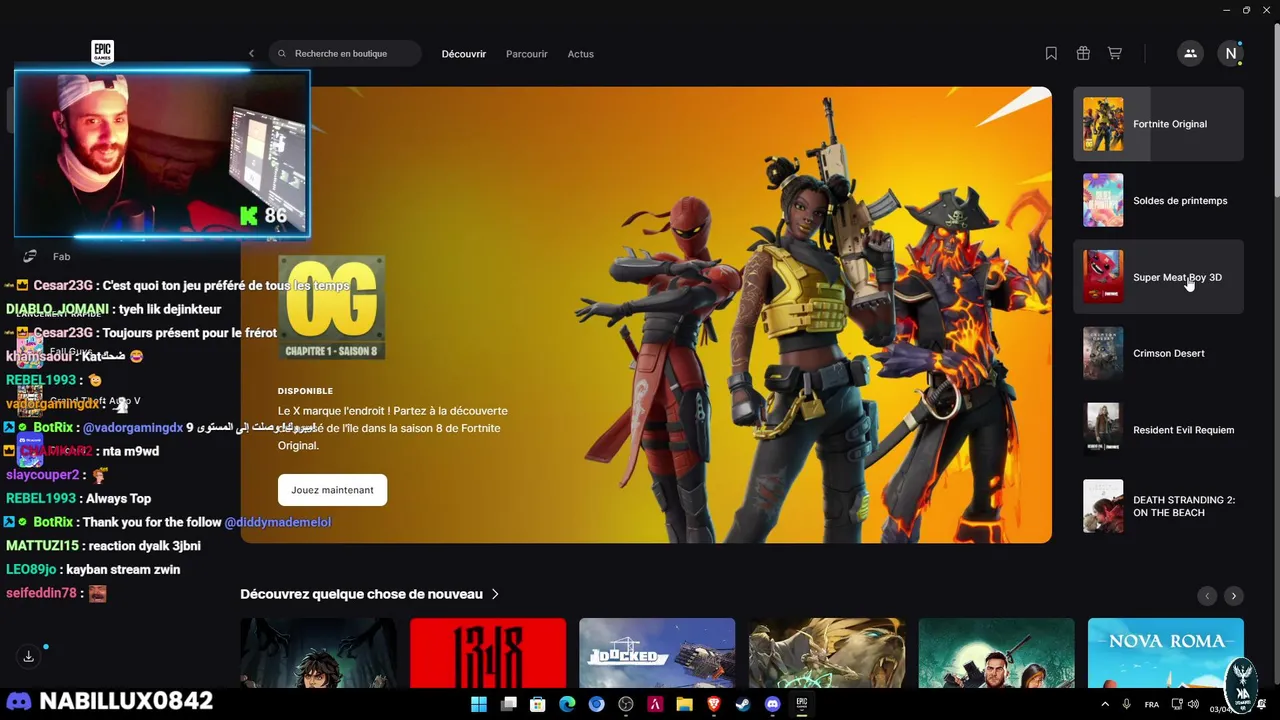Open the wishlist bookmark icon

1051,54
